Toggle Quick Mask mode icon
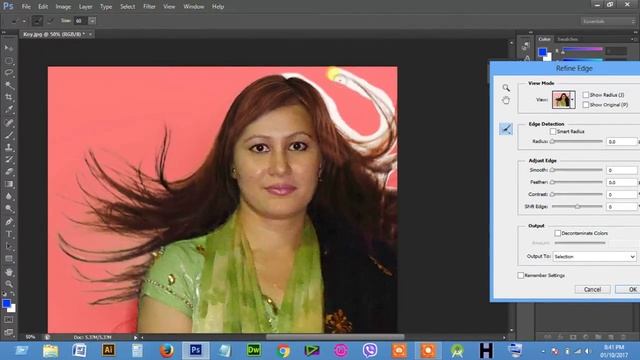This screenshot has width=640, height=360. click(x=9, y=320)
